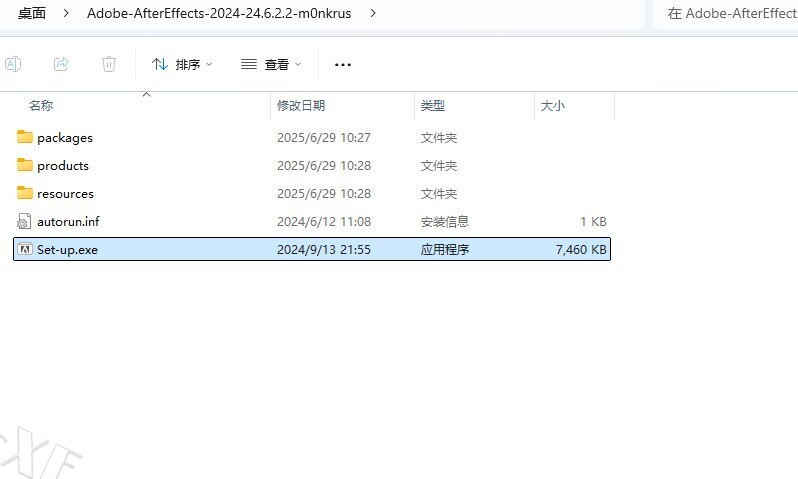Click the 文件夹 type of products row

point(438,165)
